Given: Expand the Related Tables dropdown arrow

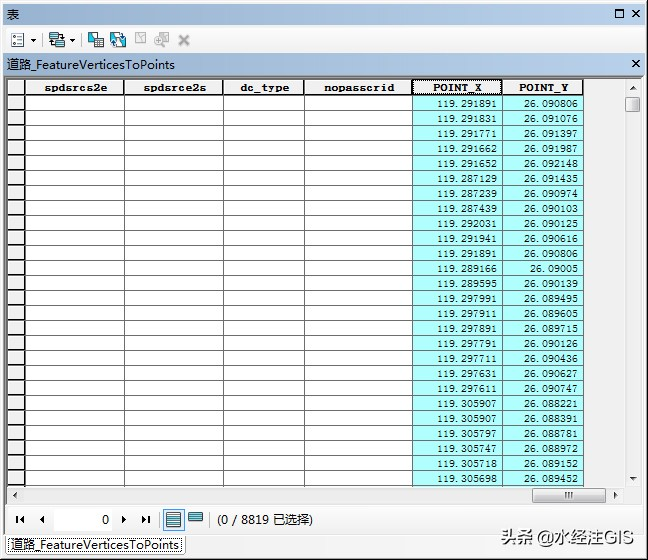Looking at the screenshot, I should [x=72, y=40].
